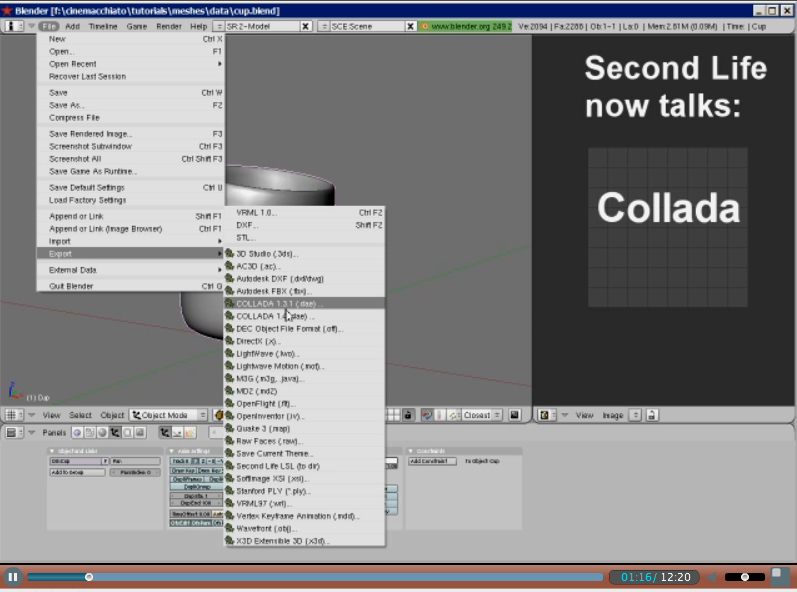Open the Panels menu in buttons header
Image resolution: width=797 pixels, height=592 pixels.
(54, 432)
